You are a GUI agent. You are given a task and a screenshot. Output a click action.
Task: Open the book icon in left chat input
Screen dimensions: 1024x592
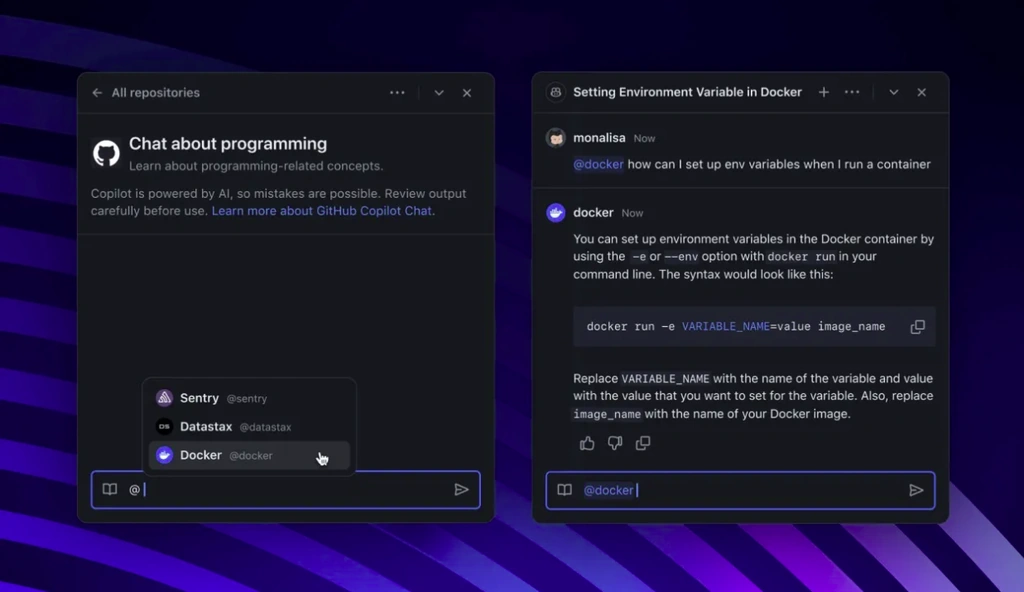click(x=110, y=489)
